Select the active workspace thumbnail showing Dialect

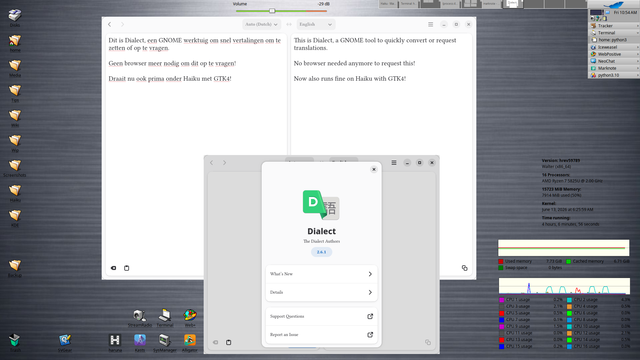point(512,4)
